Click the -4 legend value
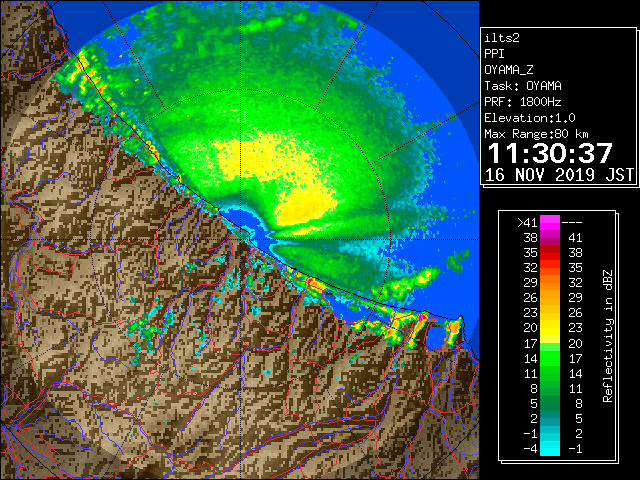The height and width of the screenshot is (480, 640). click(530, 449)
